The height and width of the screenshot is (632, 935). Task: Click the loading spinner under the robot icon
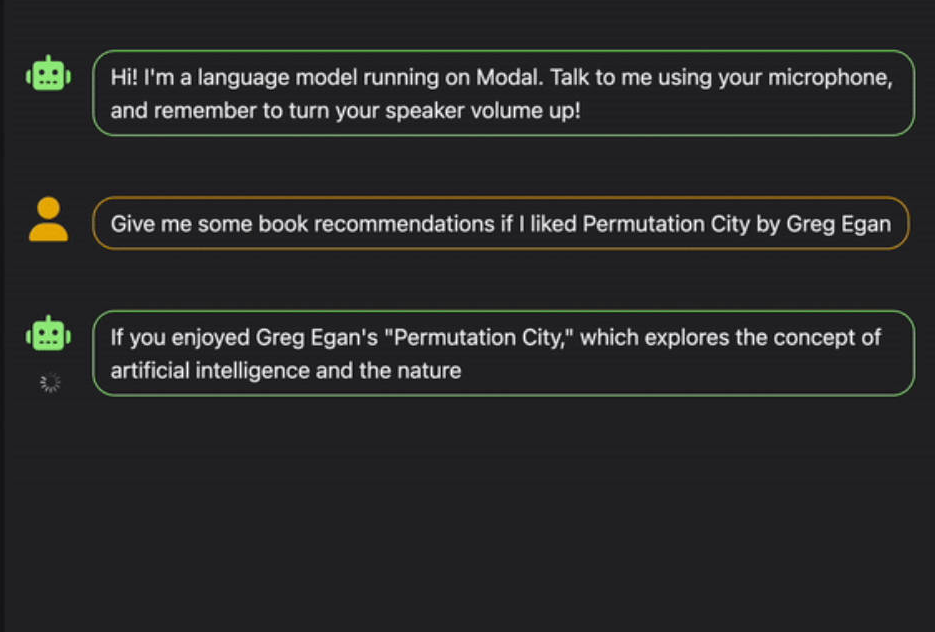[x=50, y=383]
